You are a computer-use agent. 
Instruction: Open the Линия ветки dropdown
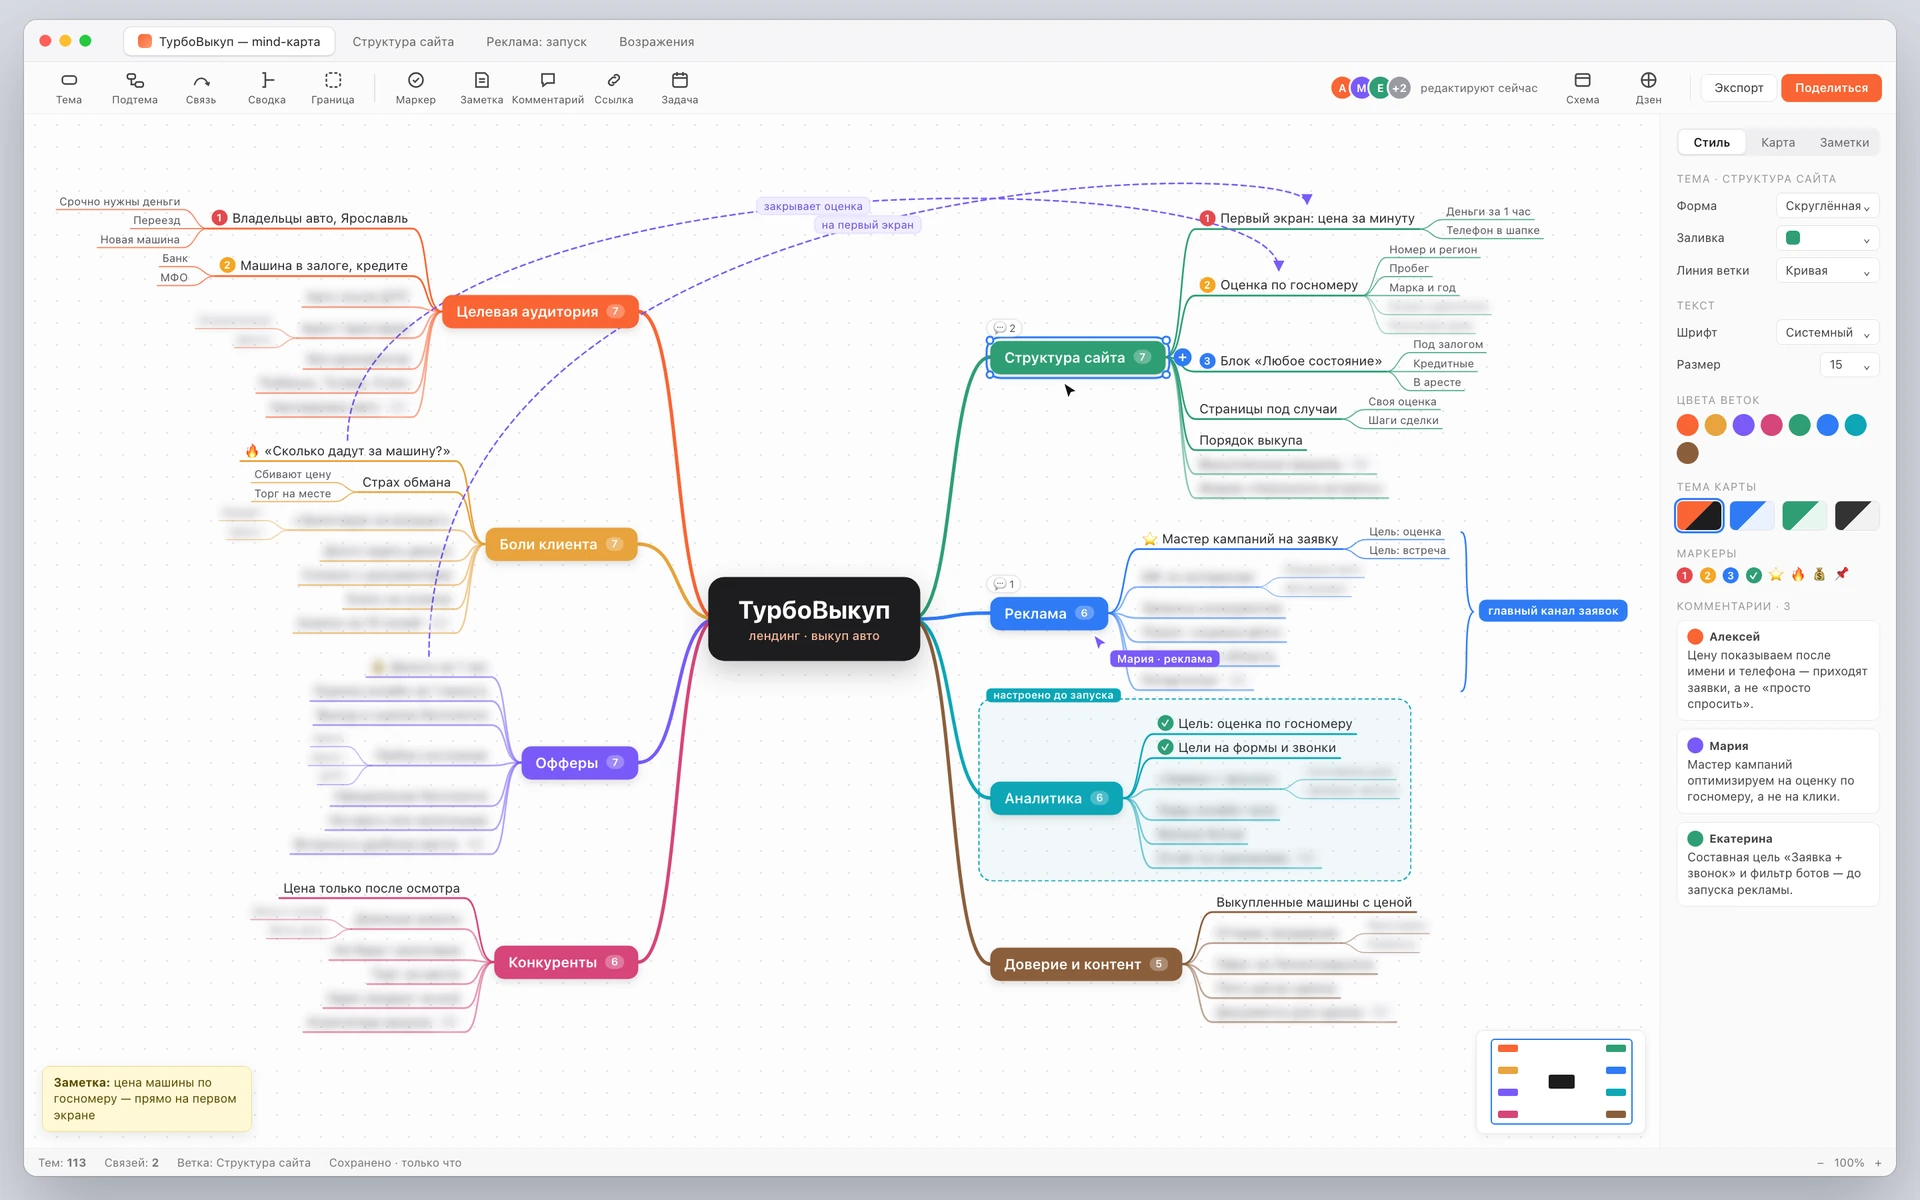[1827, 270]
